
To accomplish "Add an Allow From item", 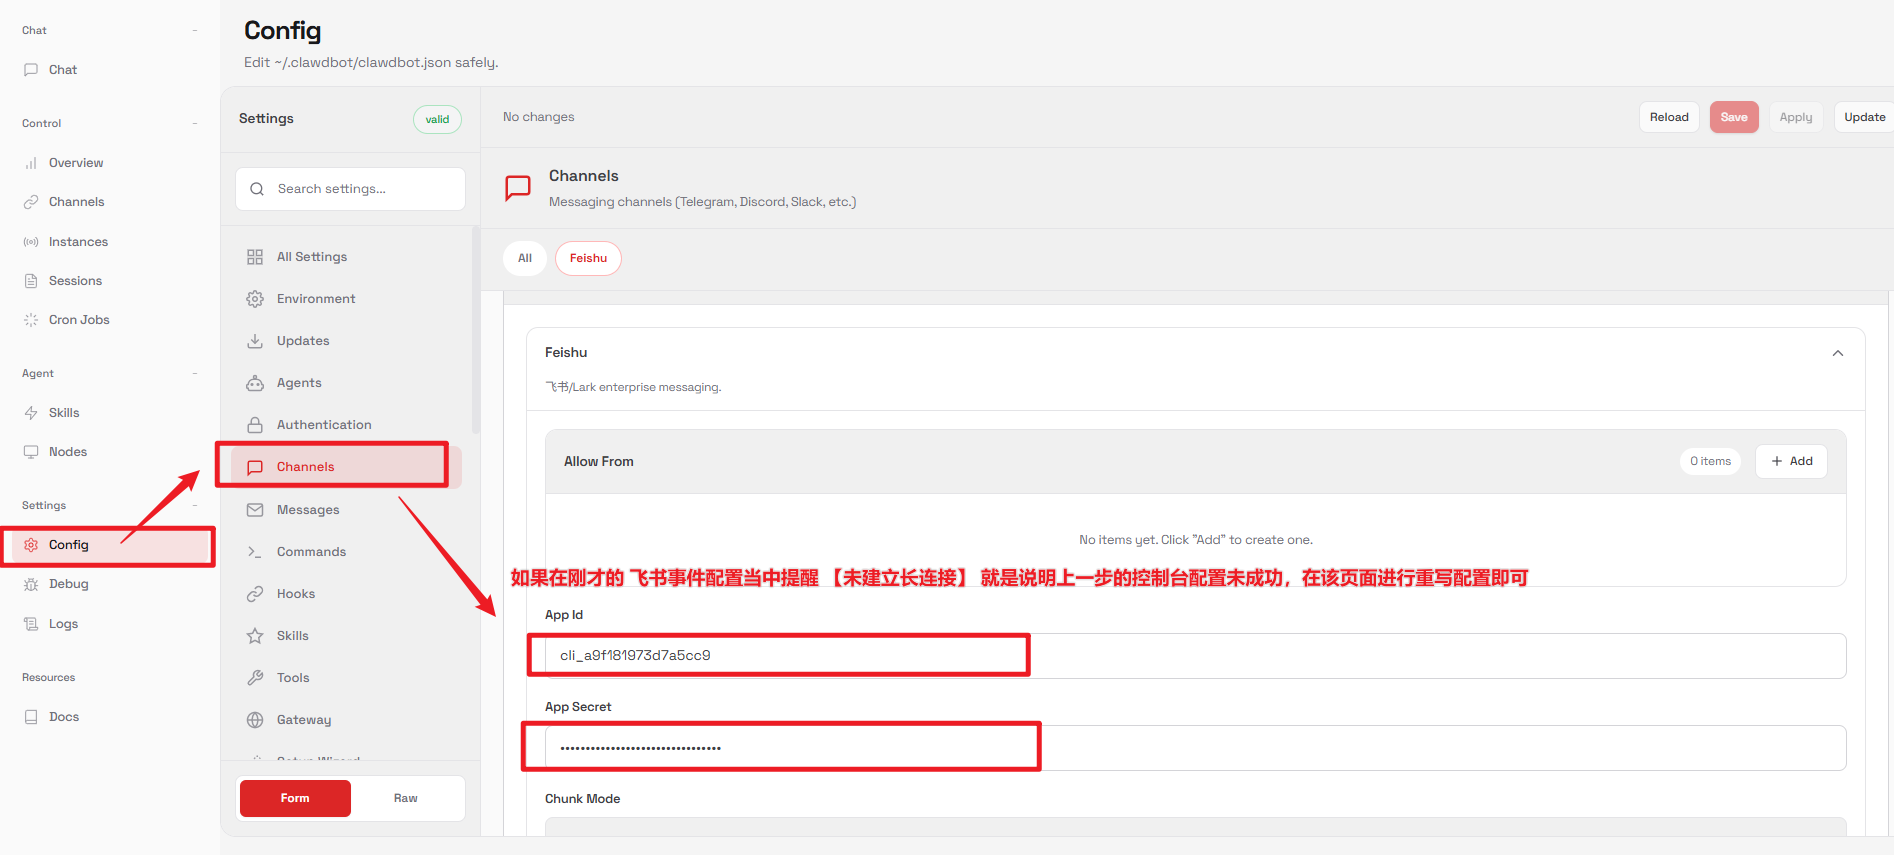I will (x=1791, y=461).
